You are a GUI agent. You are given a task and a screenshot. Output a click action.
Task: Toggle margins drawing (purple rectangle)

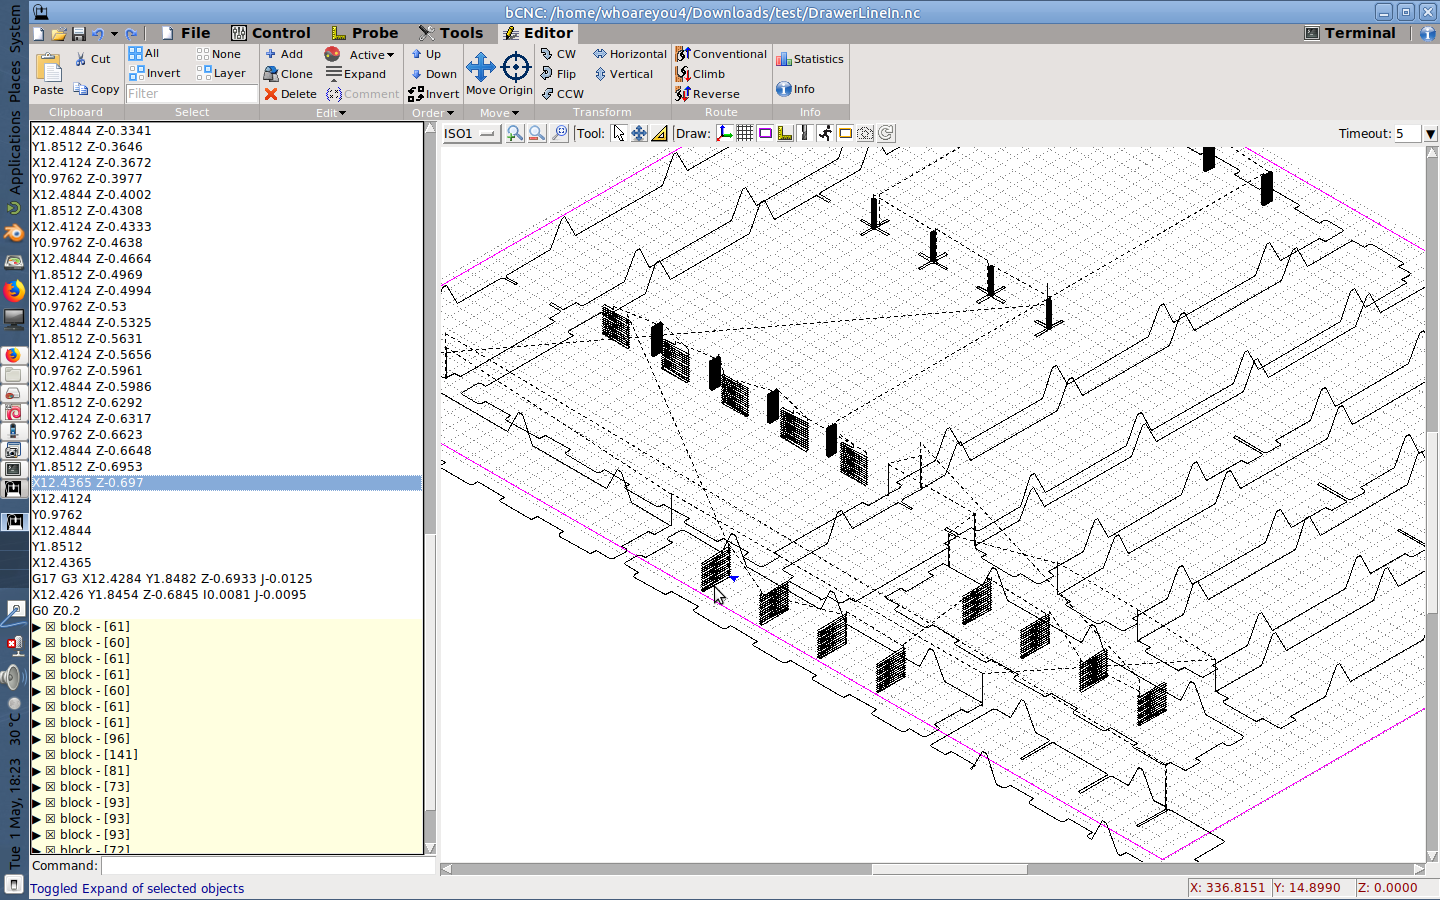(765, 133)
